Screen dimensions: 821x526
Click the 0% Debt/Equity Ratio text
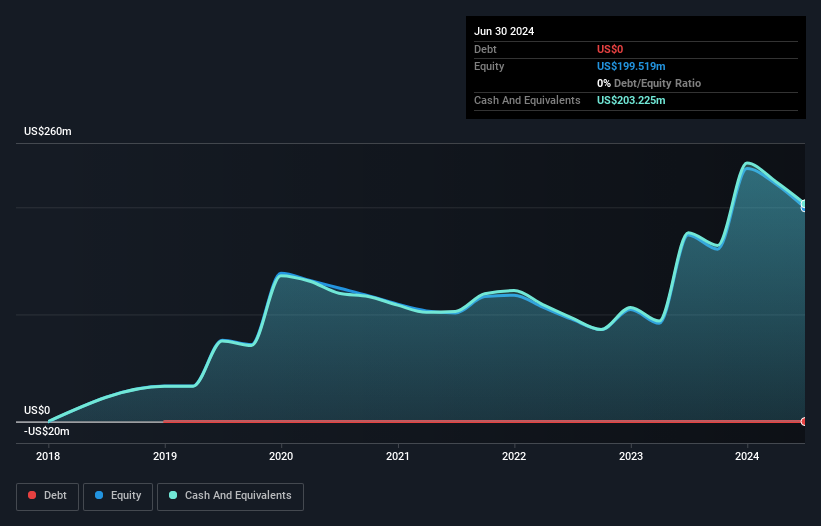649,83
